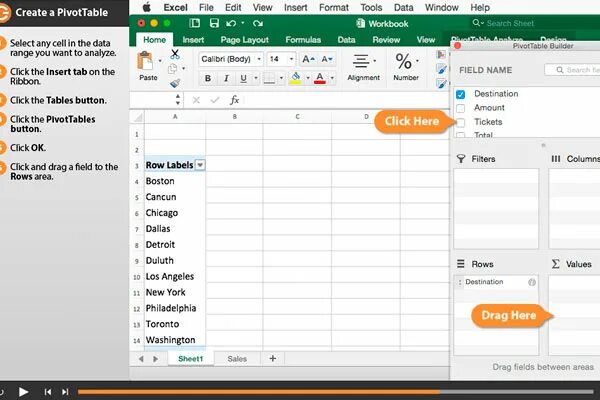This screenshot has height=400, width=600.
Task: Click the Save disk icon
Action: point(214,23)
